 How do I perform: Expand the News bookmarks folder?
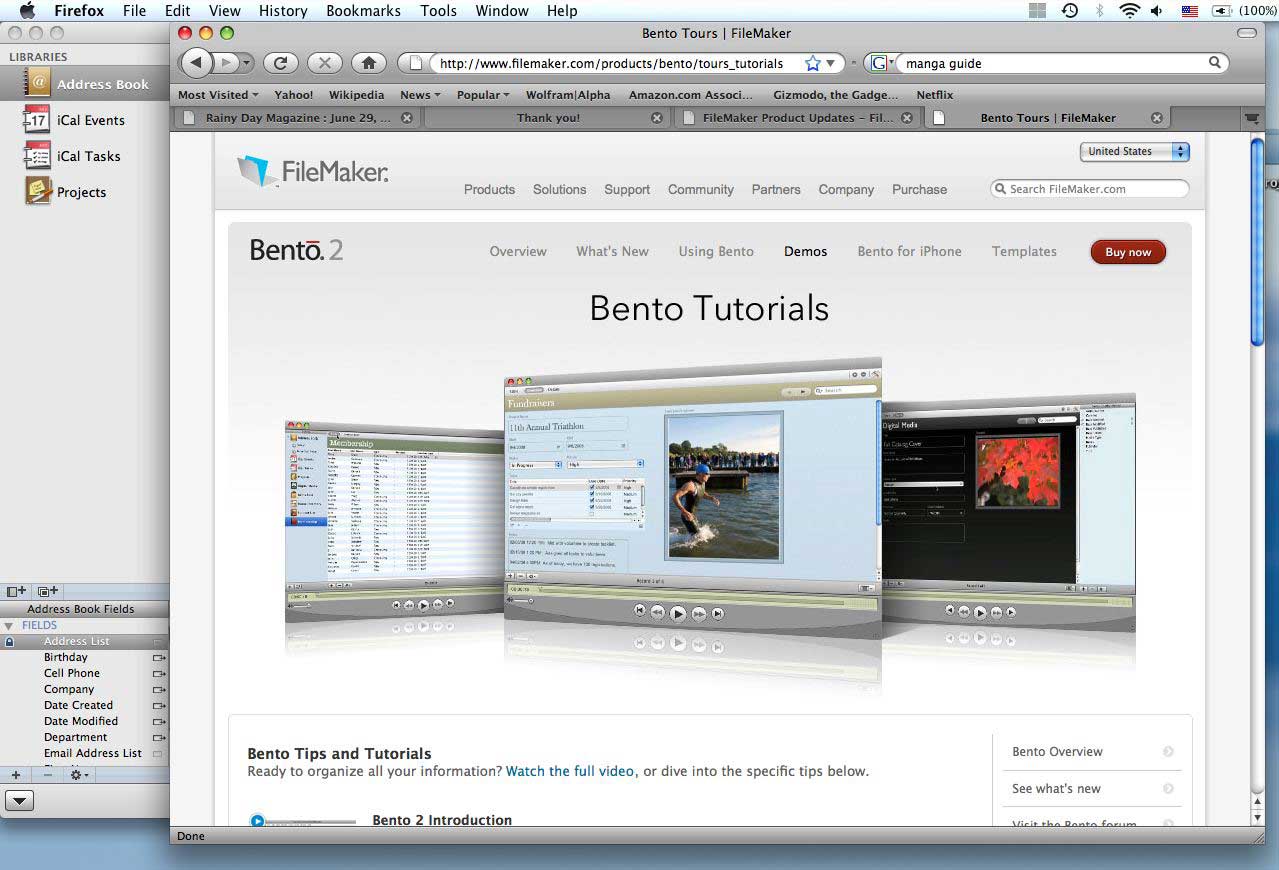tap(421, 95)
